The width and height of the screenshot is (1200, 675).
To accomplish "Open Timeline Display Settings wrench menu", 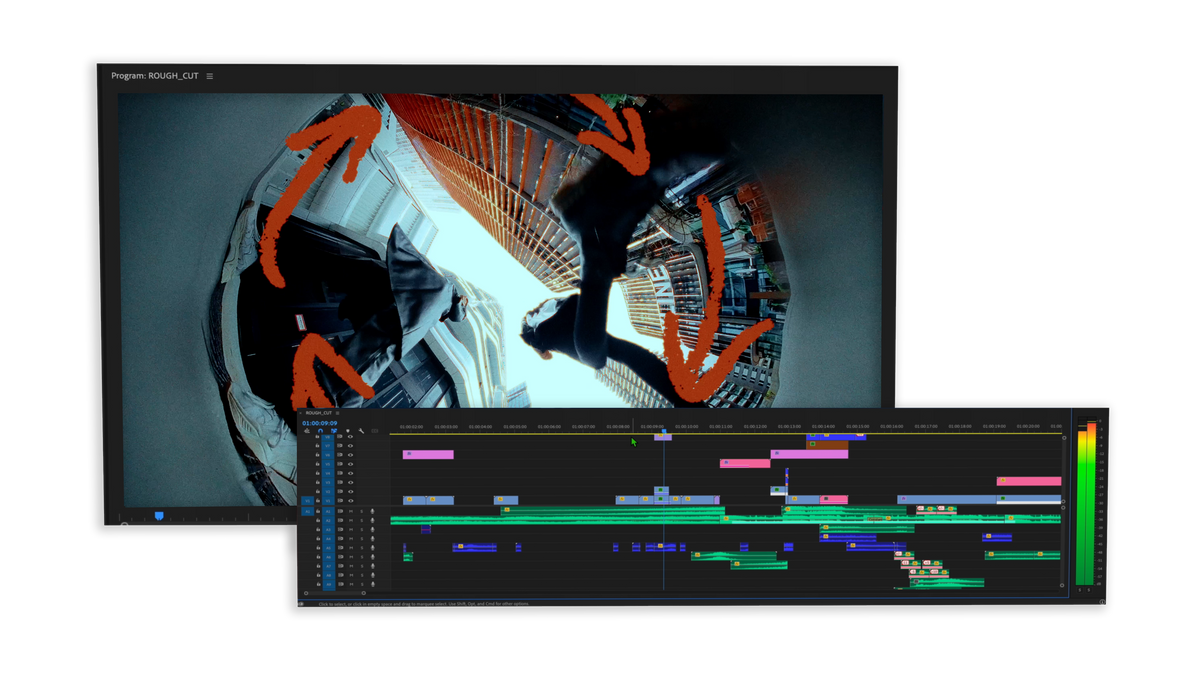I will [x=361, y=431].
